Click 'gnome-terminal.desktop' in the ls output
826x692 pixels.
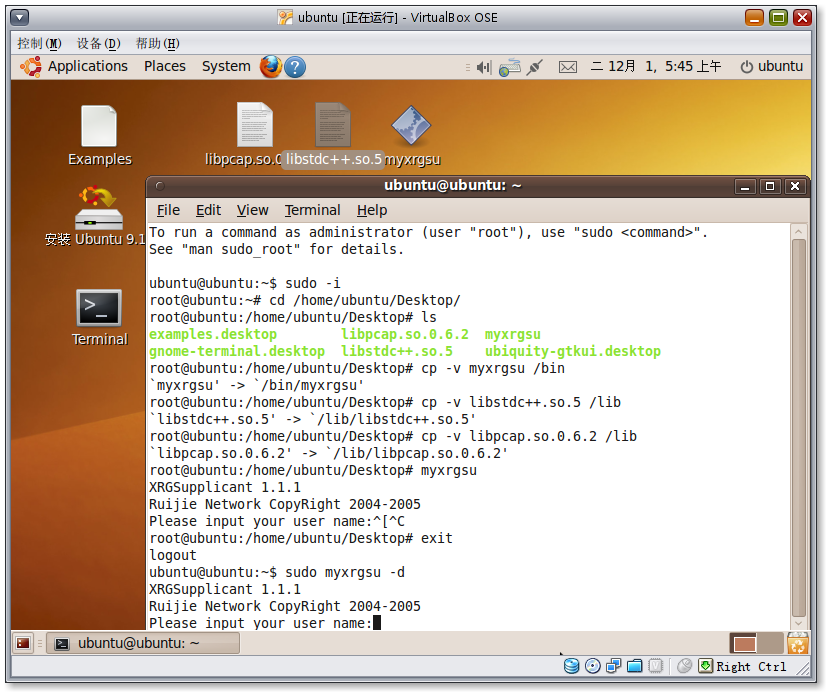[x=237, y=351]
